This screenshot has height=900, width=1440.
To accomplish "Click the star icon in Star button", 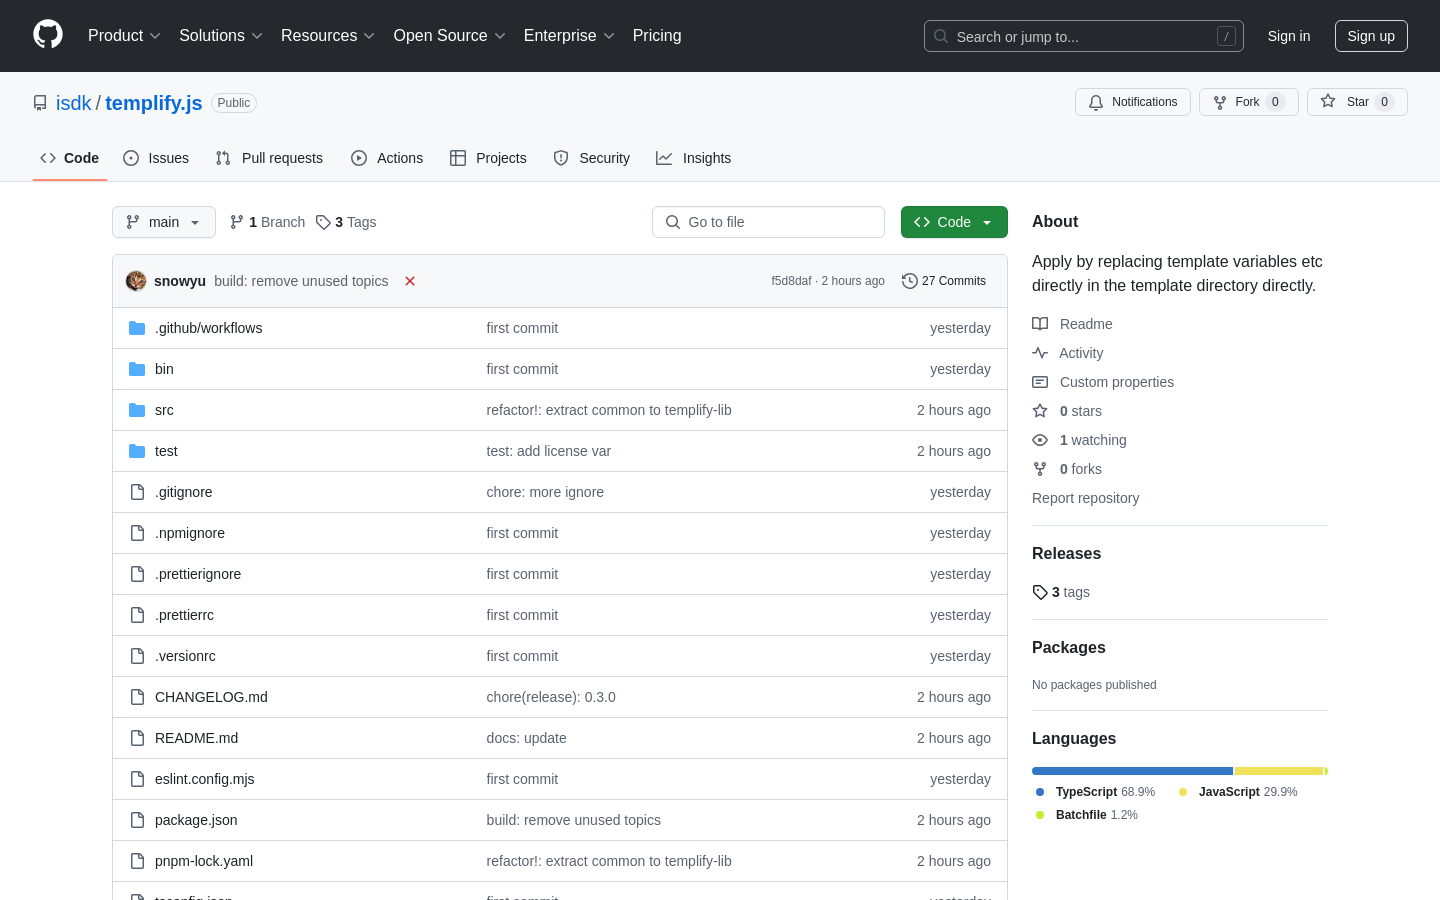I will coord(1328,101).
